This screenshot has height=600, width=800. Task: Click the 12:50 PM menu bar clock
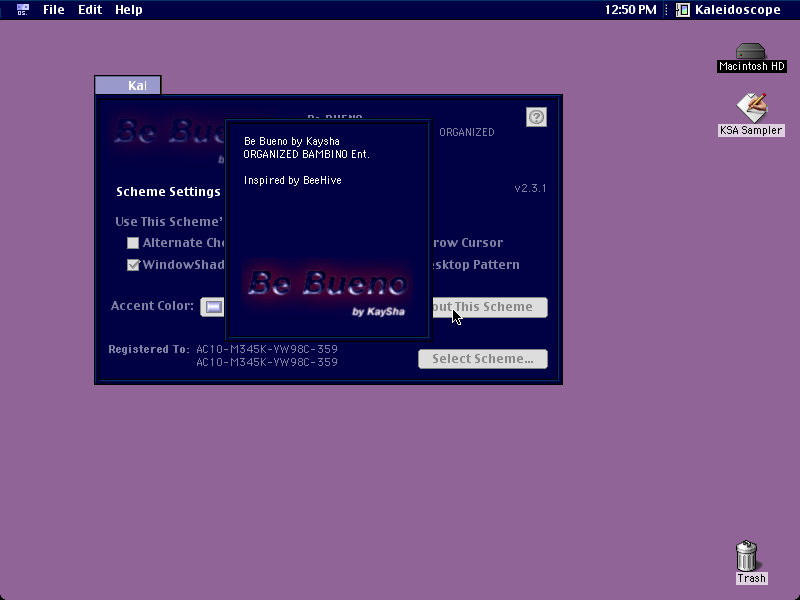(x=631, y=10)
